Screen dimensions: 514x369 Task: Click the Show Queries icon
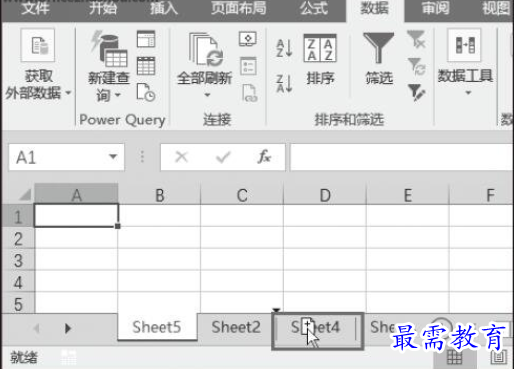tap(146, 39)
